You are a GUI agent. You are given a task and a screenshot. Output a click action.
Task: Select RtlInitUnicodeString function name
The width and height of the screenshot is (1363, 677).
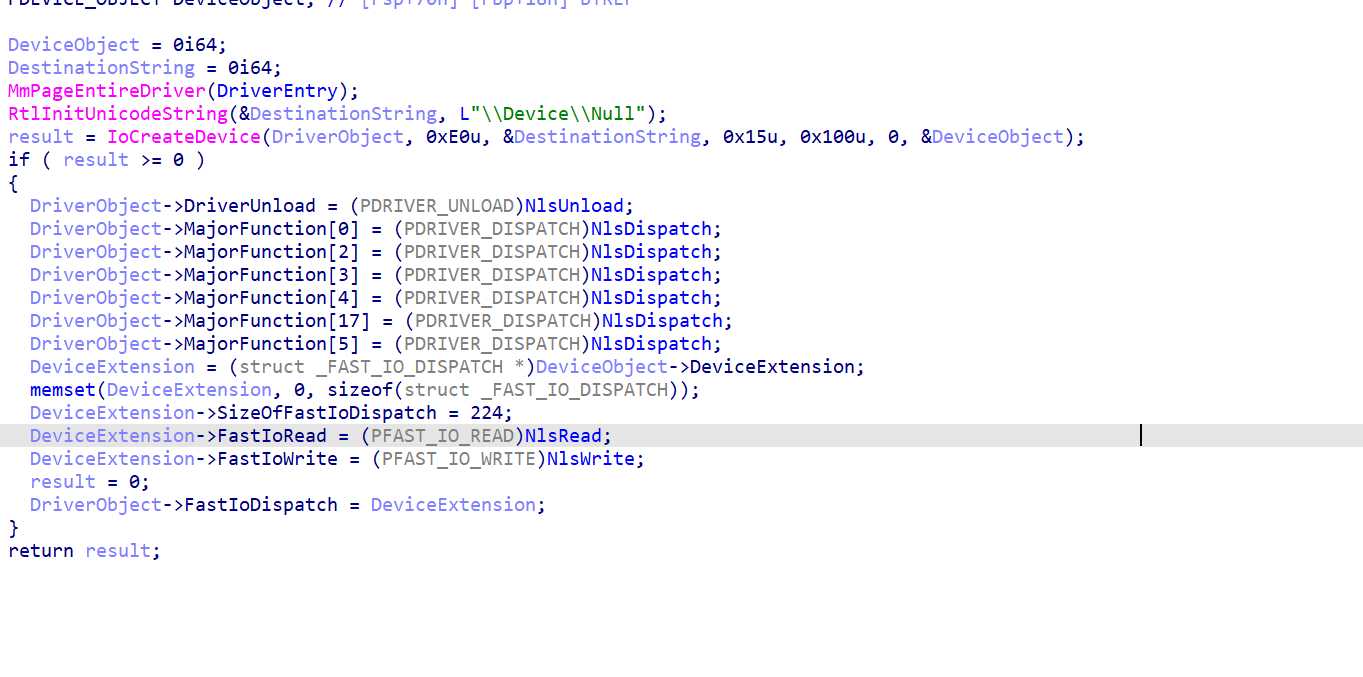118,113
